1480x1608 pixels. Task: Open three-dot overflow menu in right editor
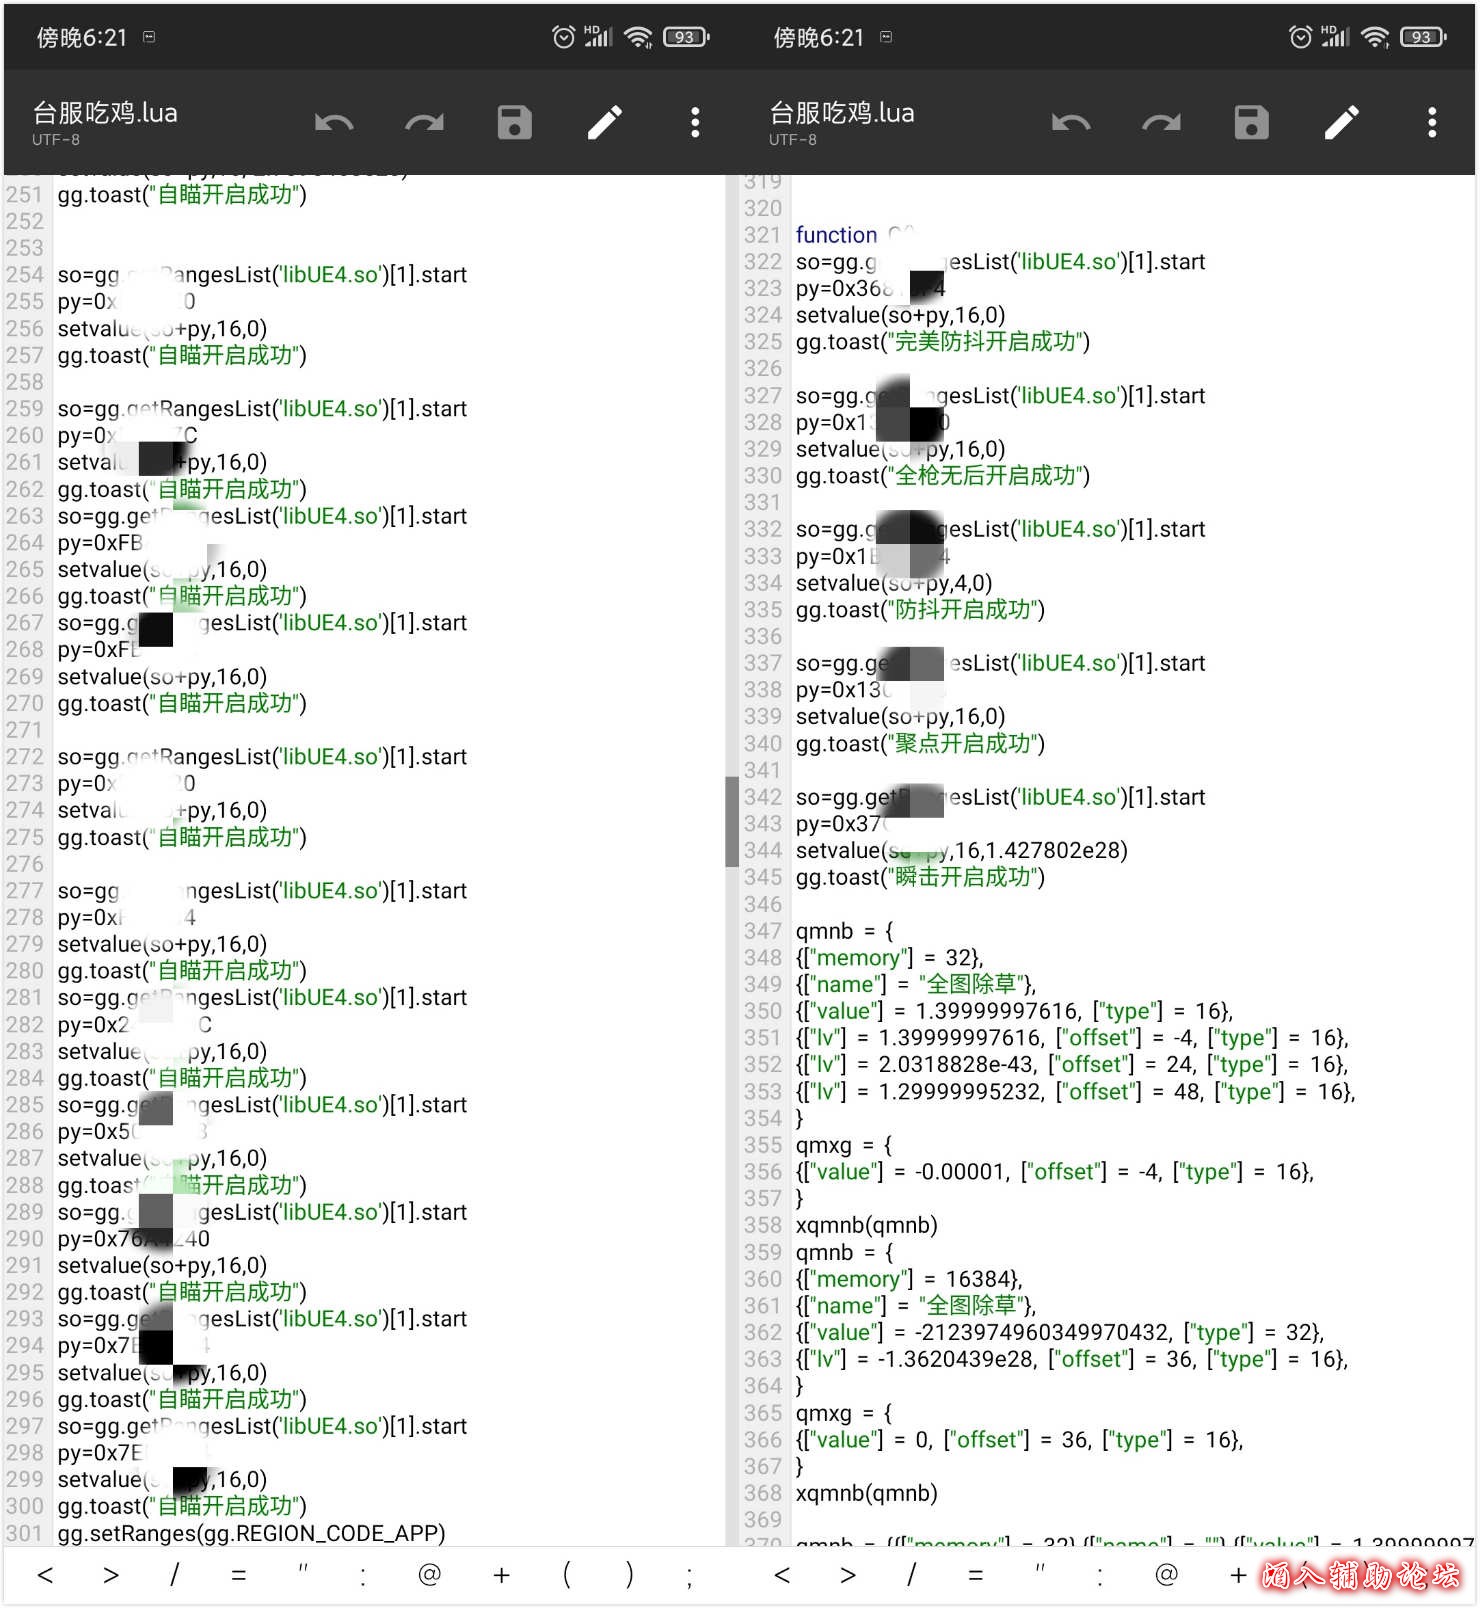pos(1432,123)
